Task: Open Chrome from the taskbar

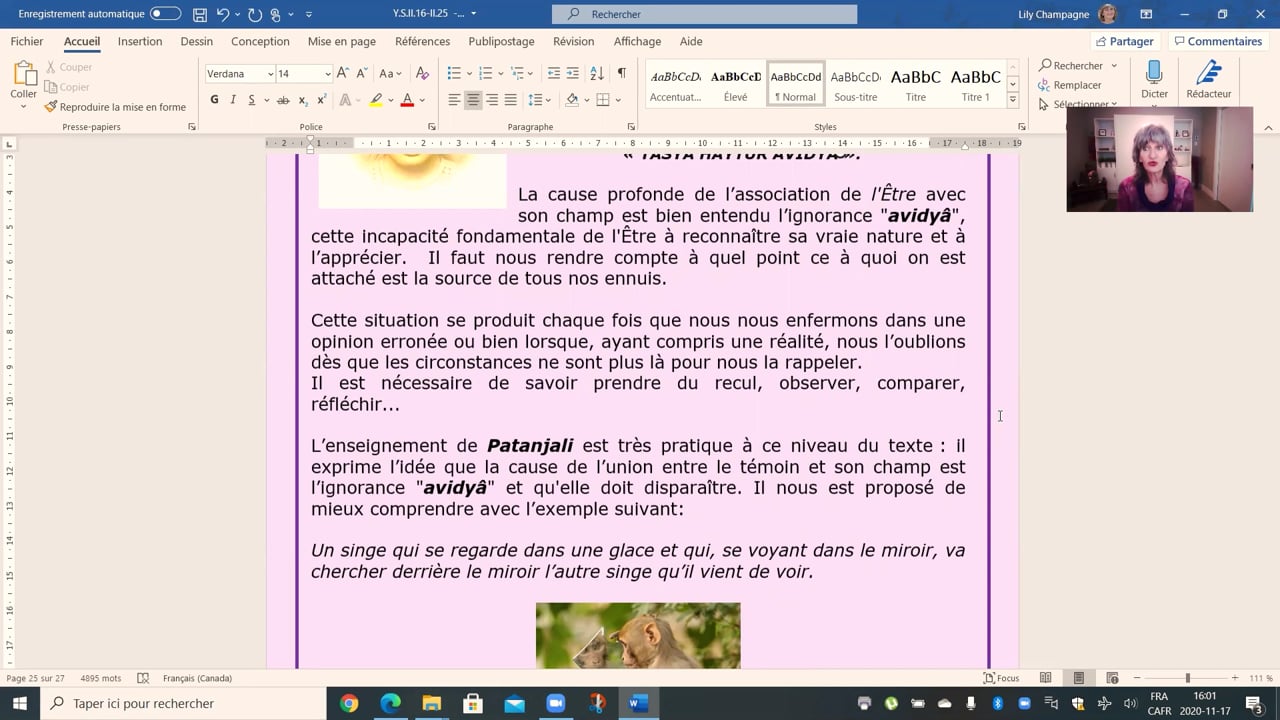Action: click(349, 703)
